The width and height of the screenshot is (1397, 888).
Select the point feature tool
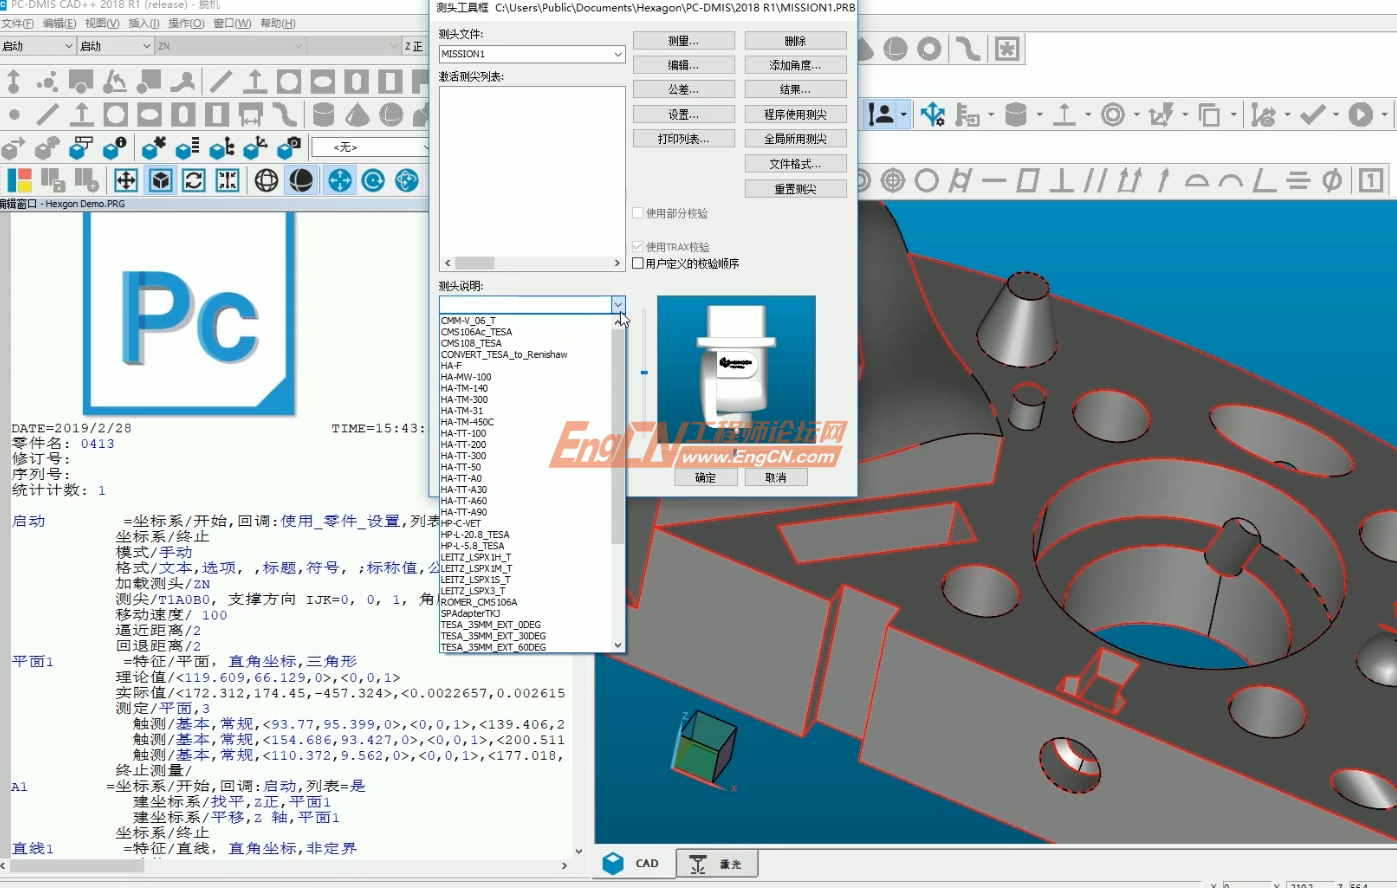(14, 113)
